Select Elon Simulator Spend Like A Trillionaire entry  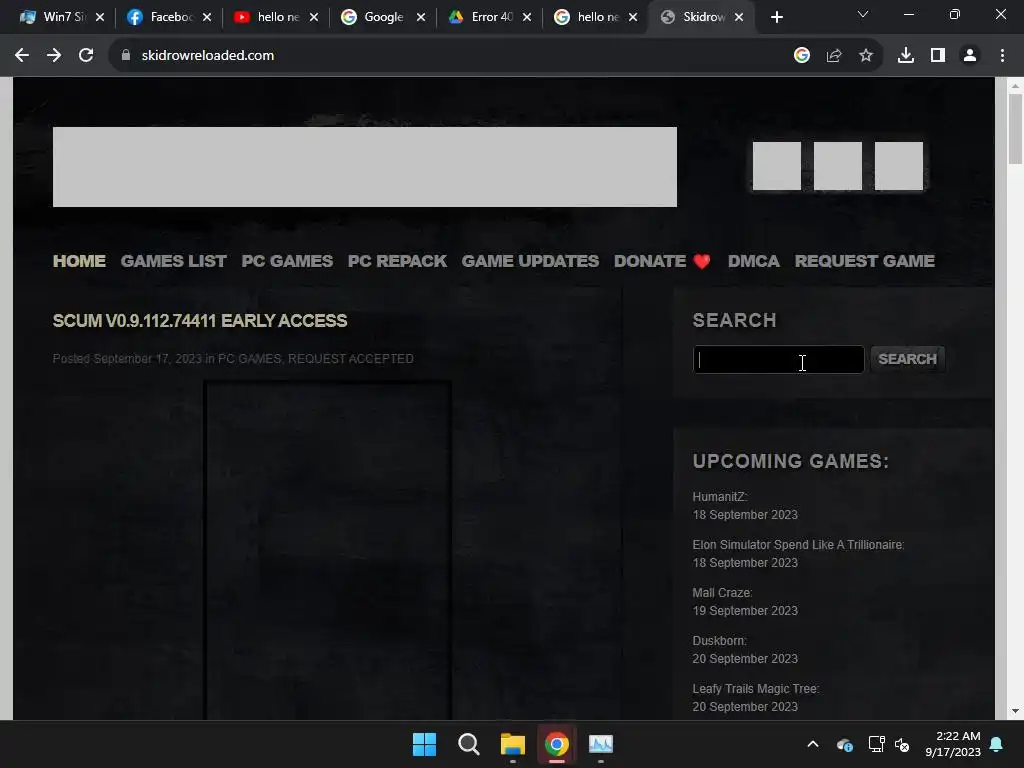798,545
